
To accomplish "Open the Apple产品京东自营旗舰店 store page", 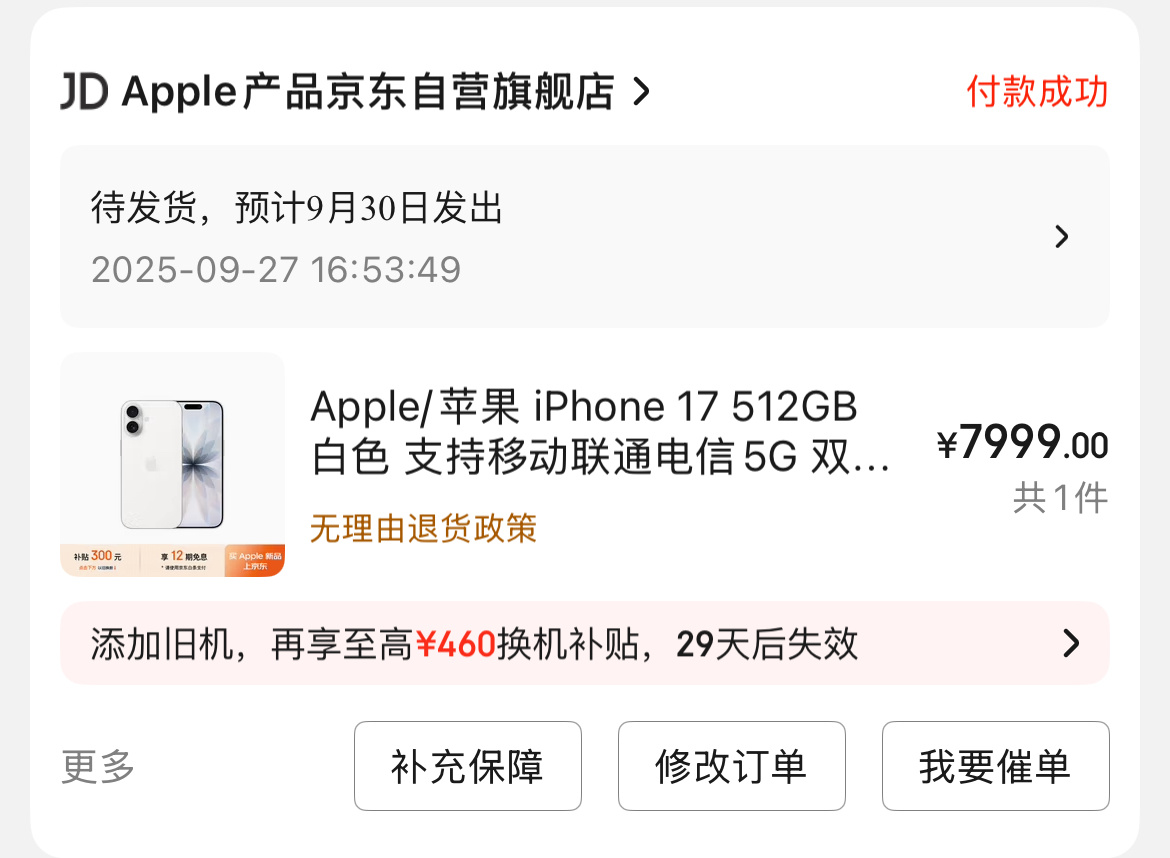I will 368,92.
